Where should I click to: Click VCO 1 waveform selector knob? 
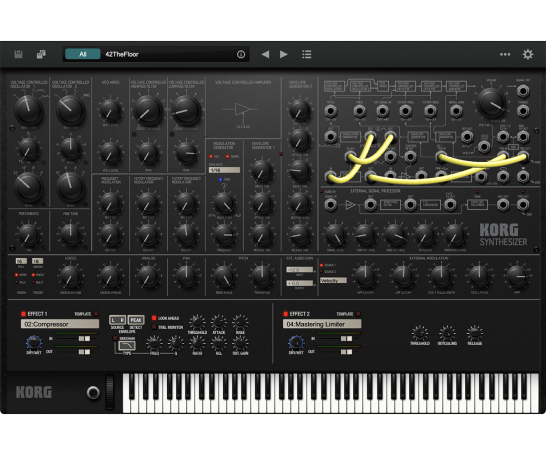click(29, 110)
